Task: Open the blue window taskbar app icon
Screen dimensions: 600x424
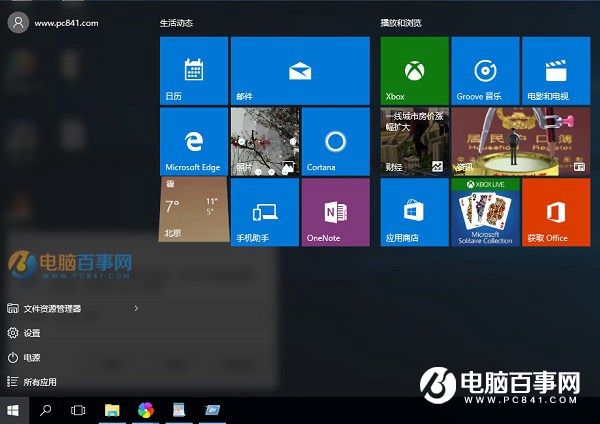Action: pyautogui.click(x=212, y=411)
